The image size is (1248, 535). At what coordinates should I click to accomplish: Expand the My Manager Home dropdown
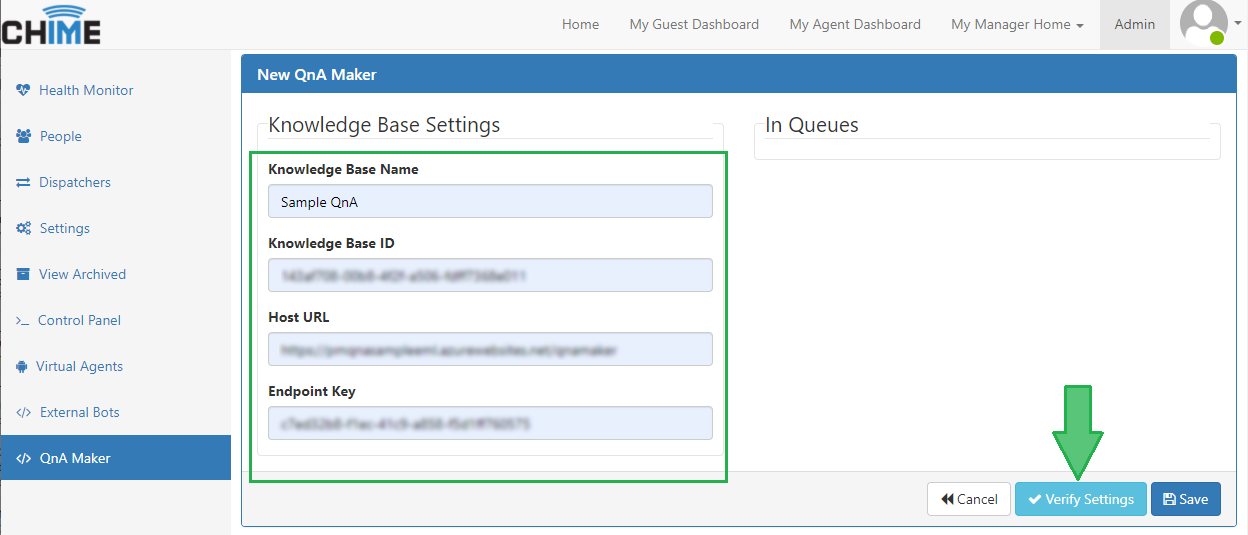(x=1017, y=24)
